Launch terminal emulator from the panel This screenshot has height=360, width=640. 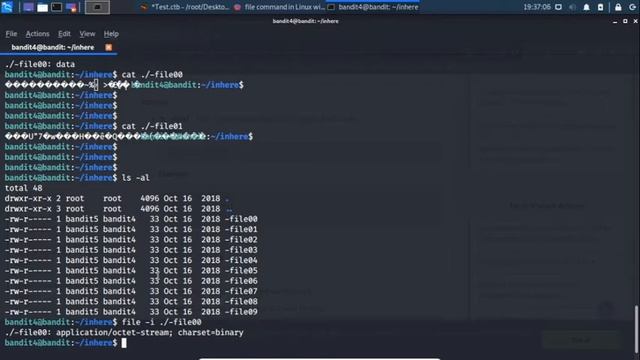57,7
